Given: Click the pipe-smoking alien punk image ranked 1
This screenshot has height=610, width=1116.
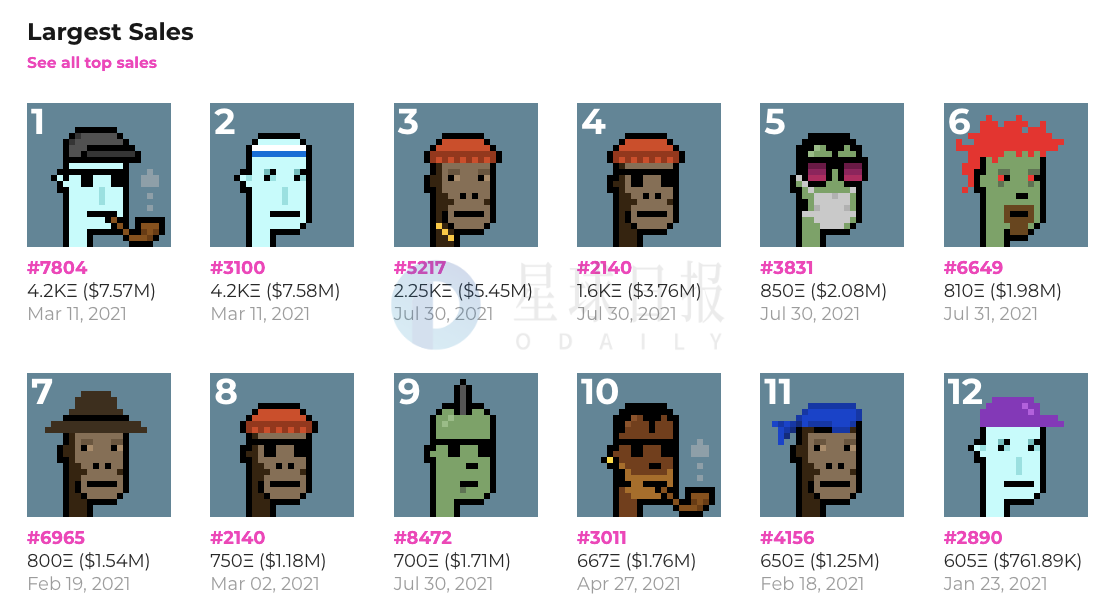Looking at the screenshot, I should tap(99, 175).
